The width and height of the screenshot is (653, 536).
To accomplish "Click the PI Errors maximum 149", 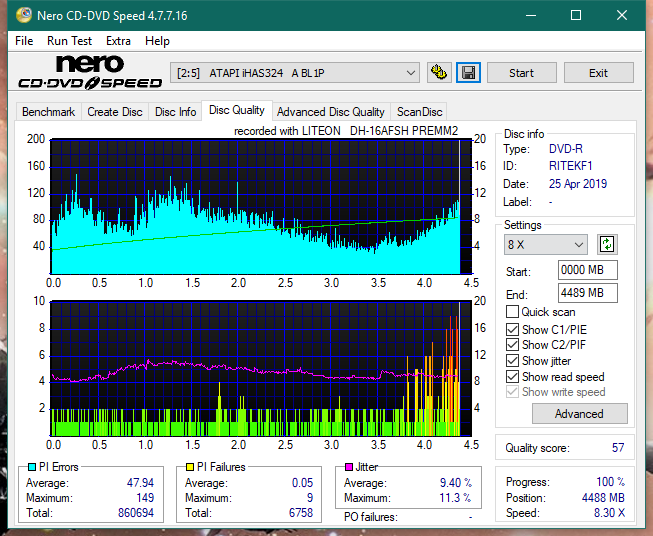I will [145, 497].
